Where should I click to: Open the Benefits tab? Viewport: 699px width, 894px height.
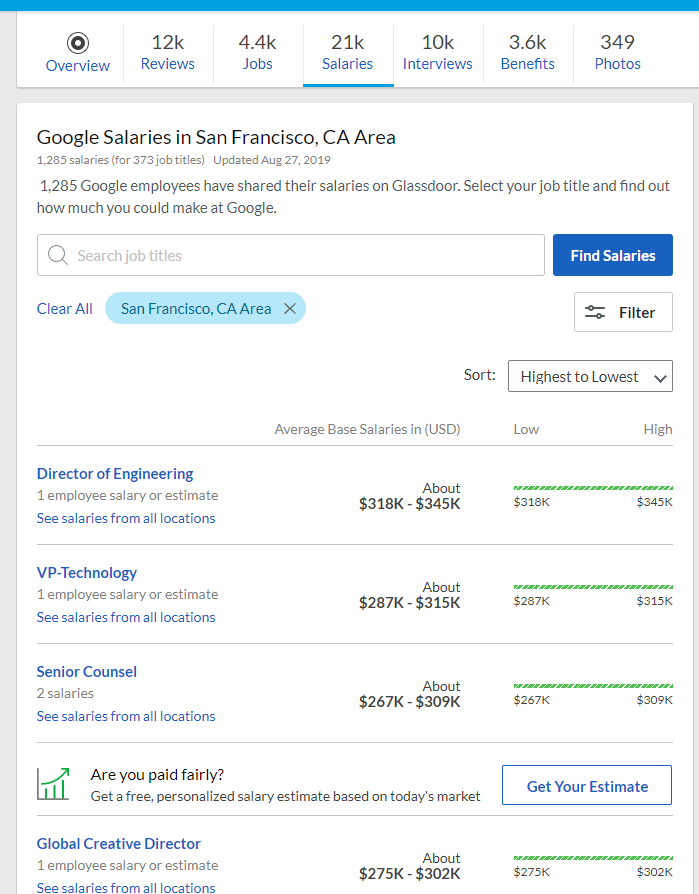(x=527, y=52)
